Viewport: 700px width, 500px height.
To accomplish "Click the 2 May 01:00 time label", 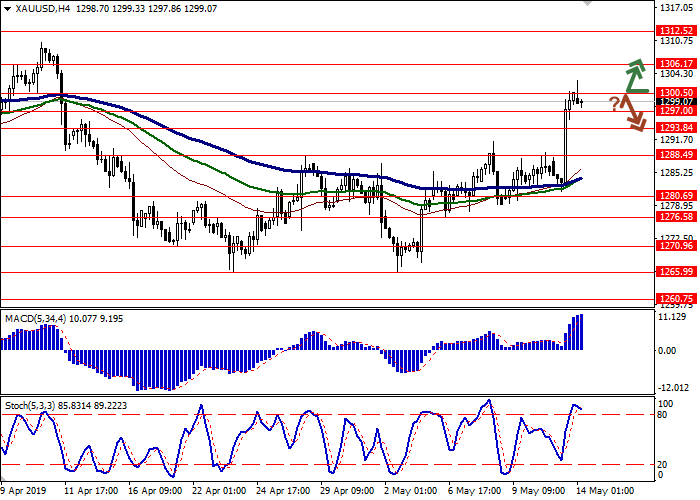I will click(x=408, y=492).
